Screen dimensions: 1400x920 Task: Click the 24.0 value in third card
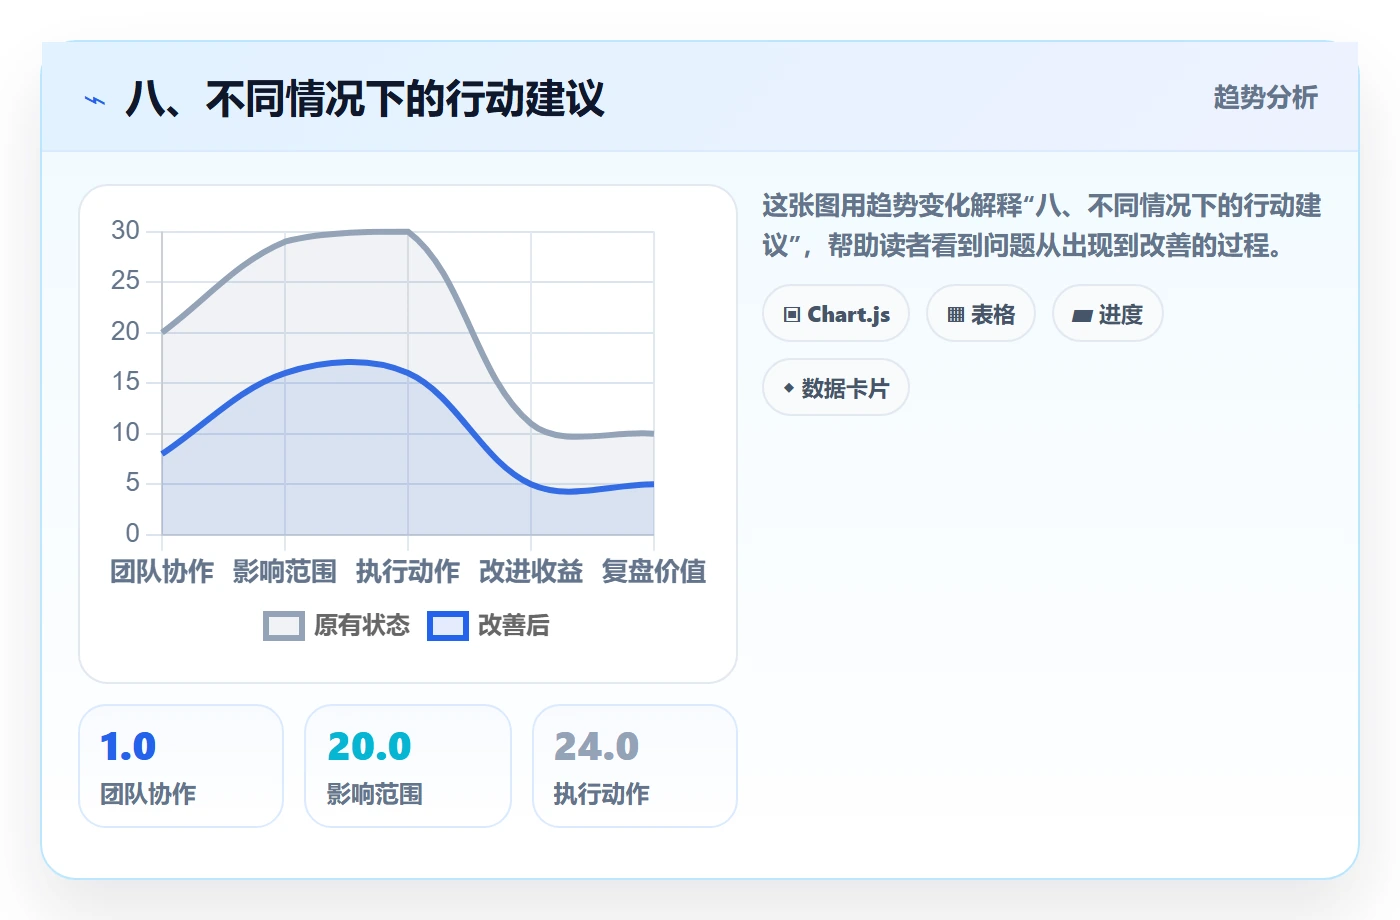coord(596,747)
